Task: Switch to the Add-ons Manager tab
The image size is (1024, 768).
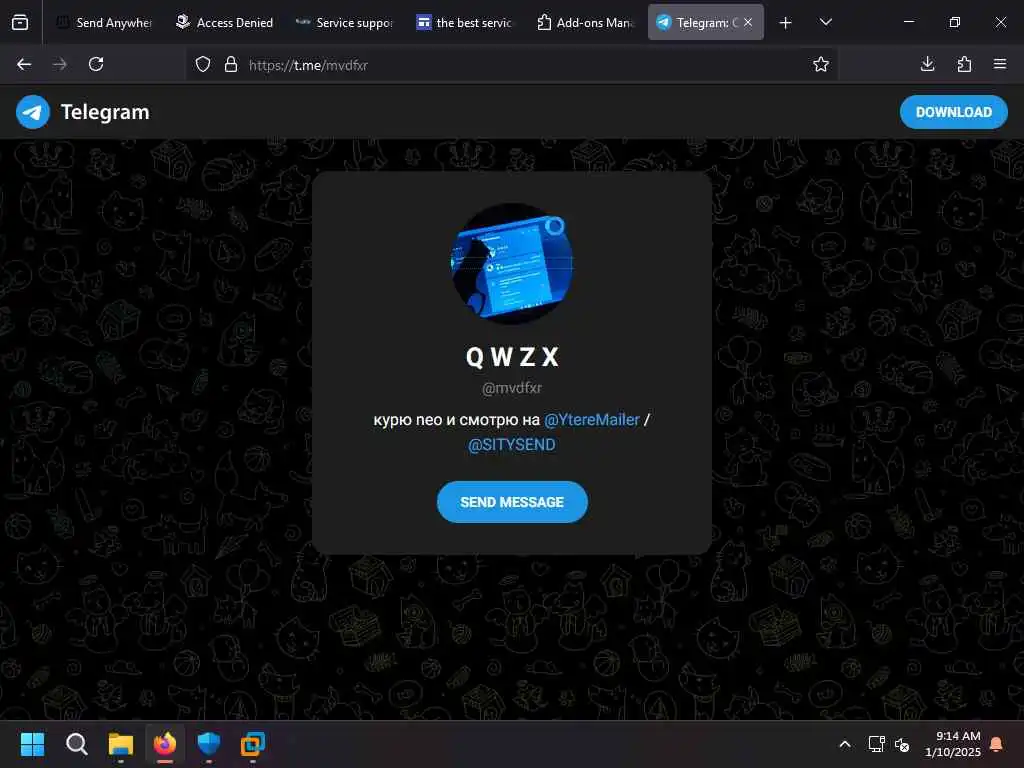Action: 584,22
